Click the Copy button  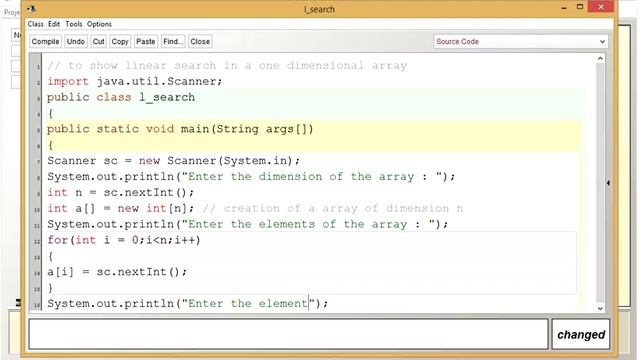120,41
